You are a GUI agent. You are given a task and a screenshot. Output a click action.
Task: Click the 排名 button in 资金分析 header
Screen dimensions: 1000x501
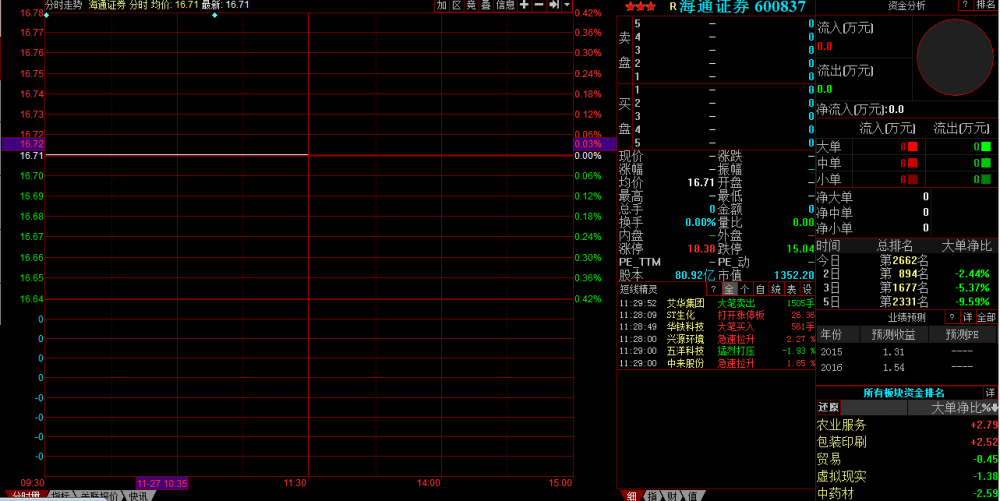pos(985,5)
